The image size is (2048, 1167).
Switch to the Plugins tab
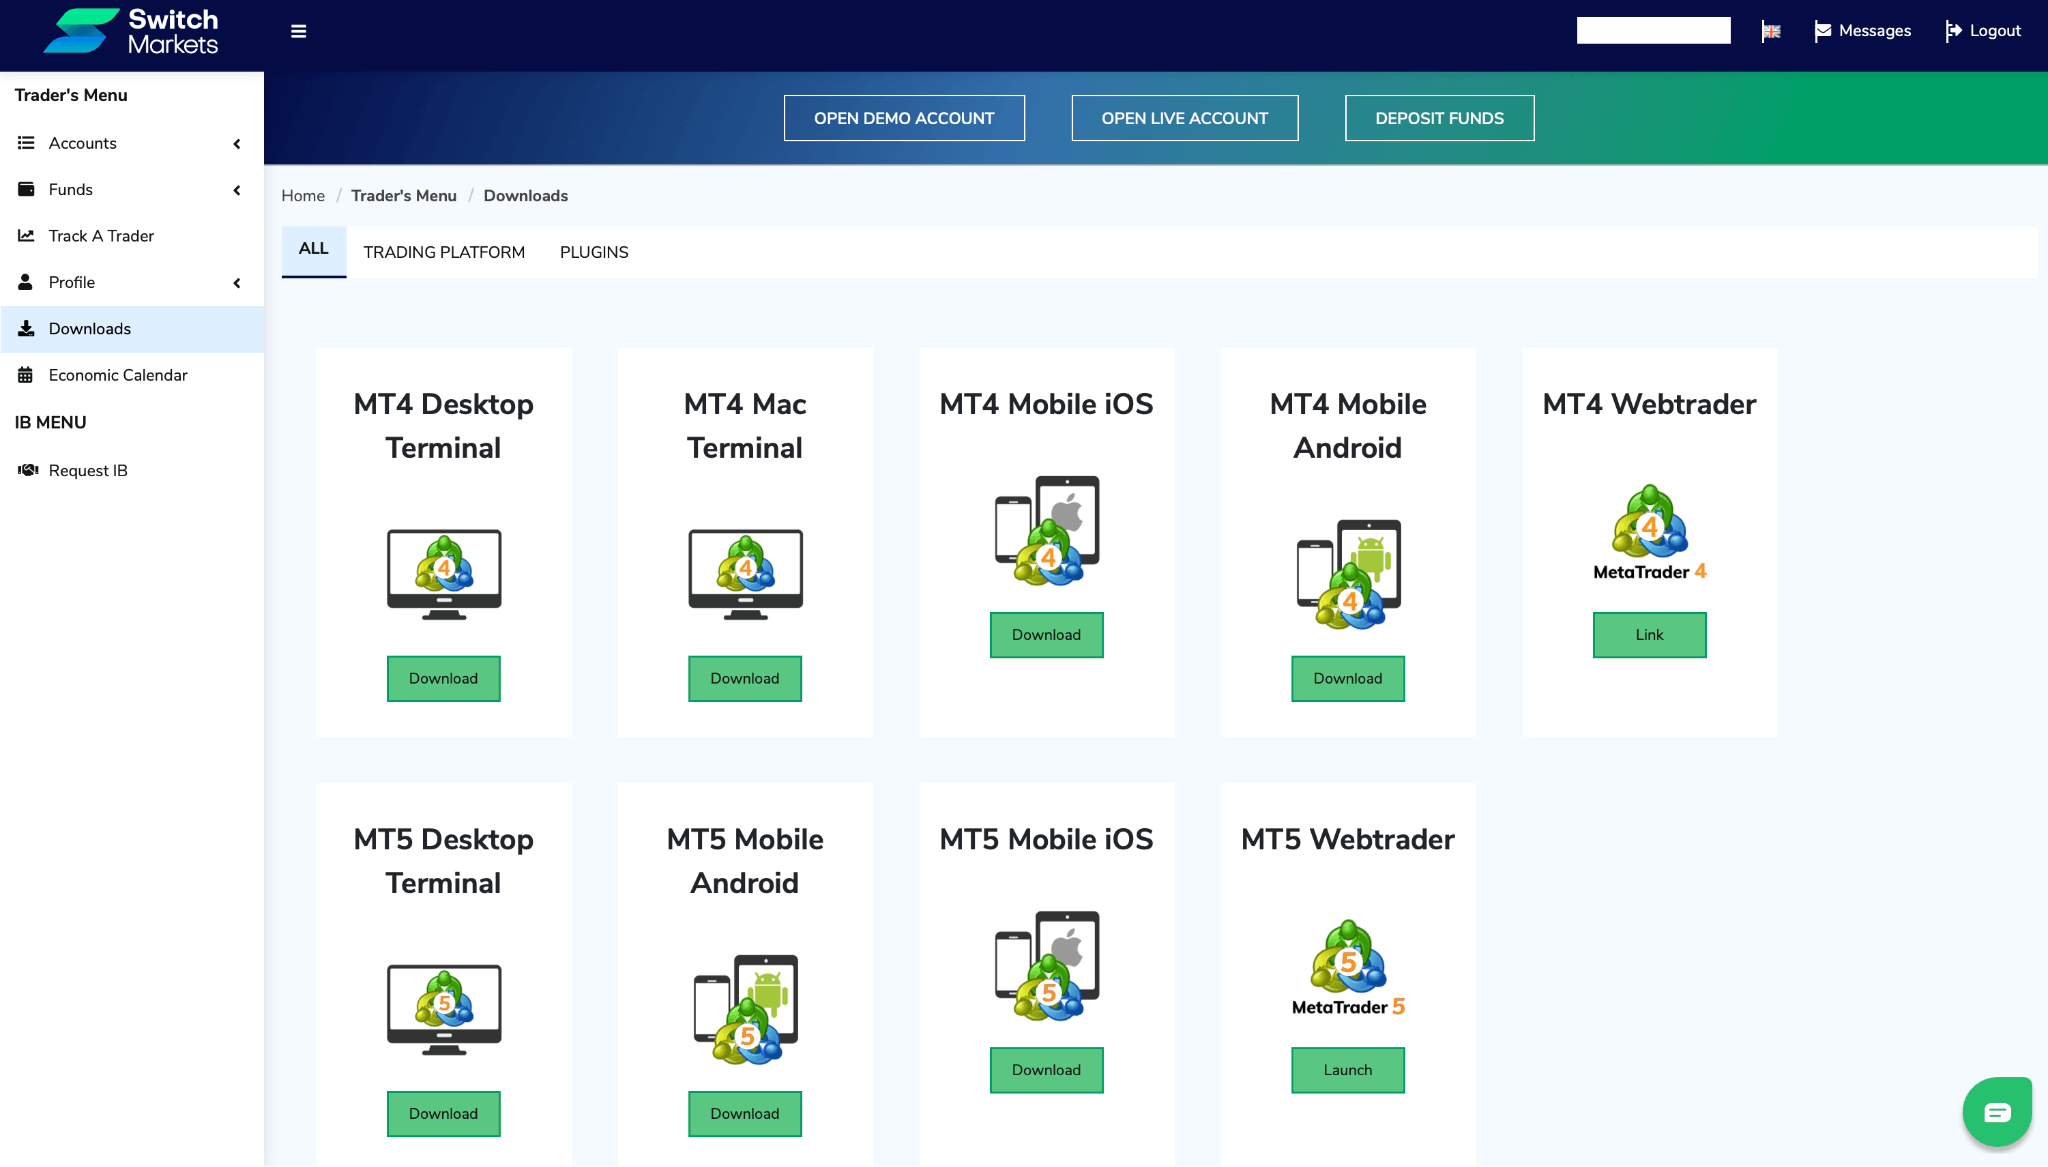pyautogui.click(x=594, y=252)
